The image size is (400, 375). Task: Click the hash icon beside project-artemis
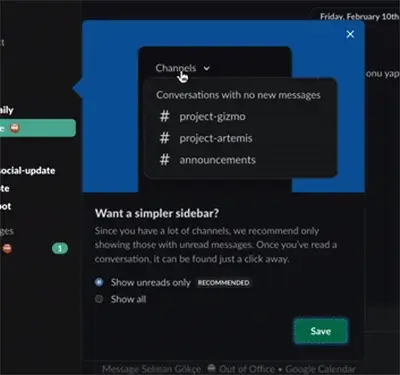[x=164, y=138]
